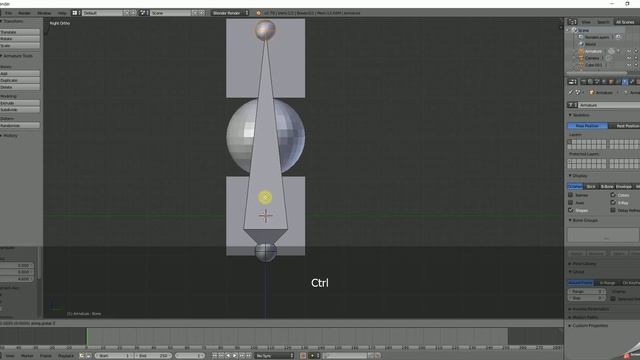Viewport: 640px width, 360px height.
Task: Click the Scene name field in header
Action: [171, 13]
